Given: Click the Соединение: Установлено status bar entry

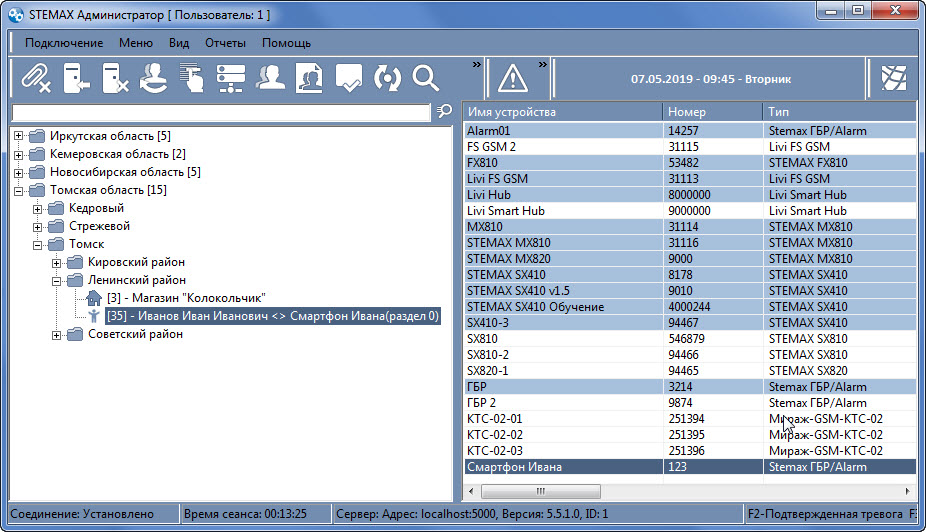Looking at the screenshot, I should tap(93, 514).
